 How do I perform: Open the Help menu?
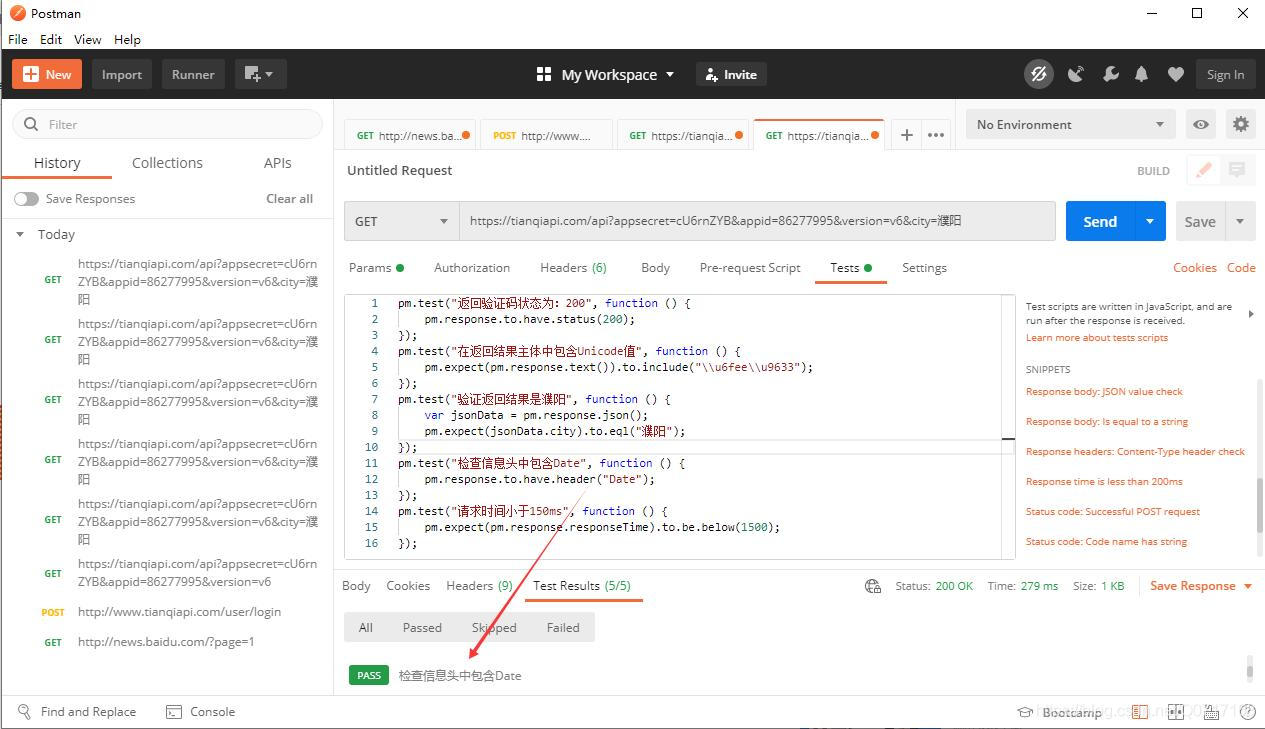127,39
